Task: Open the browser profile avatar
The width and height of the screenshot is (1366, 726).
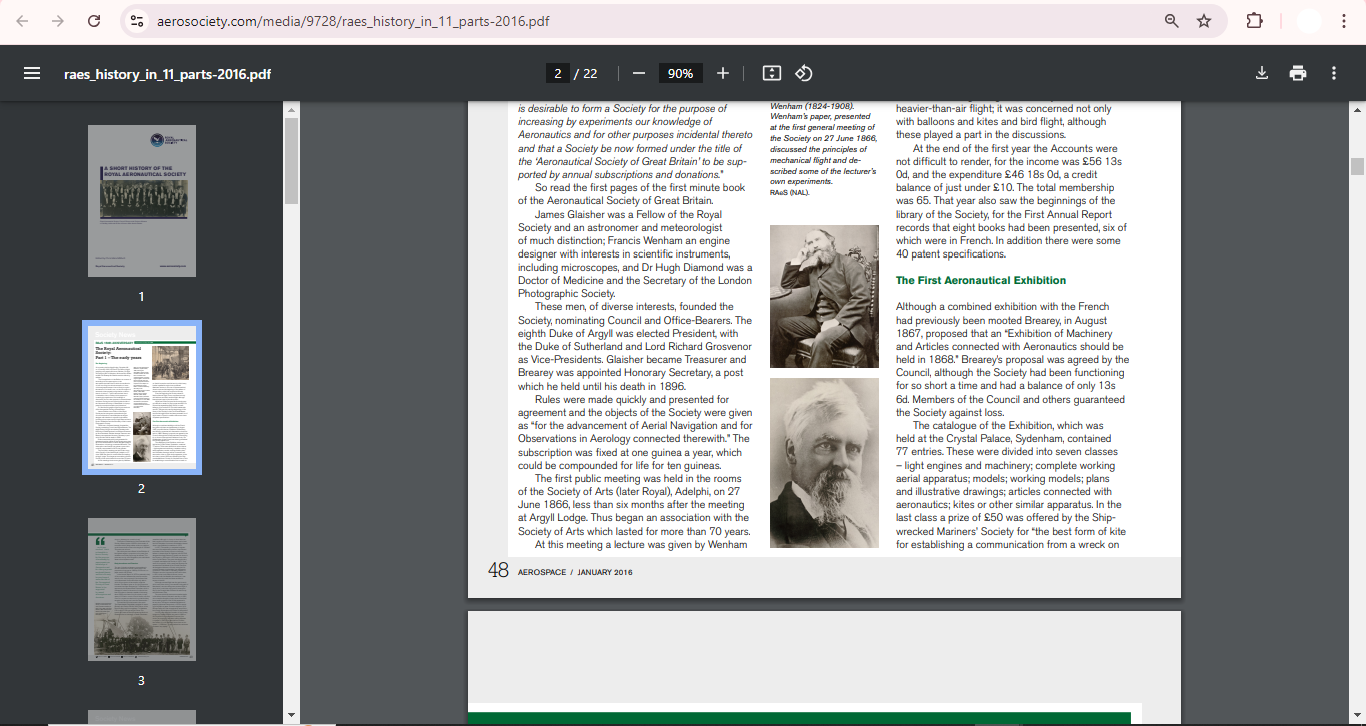Action: point(1308,21)
